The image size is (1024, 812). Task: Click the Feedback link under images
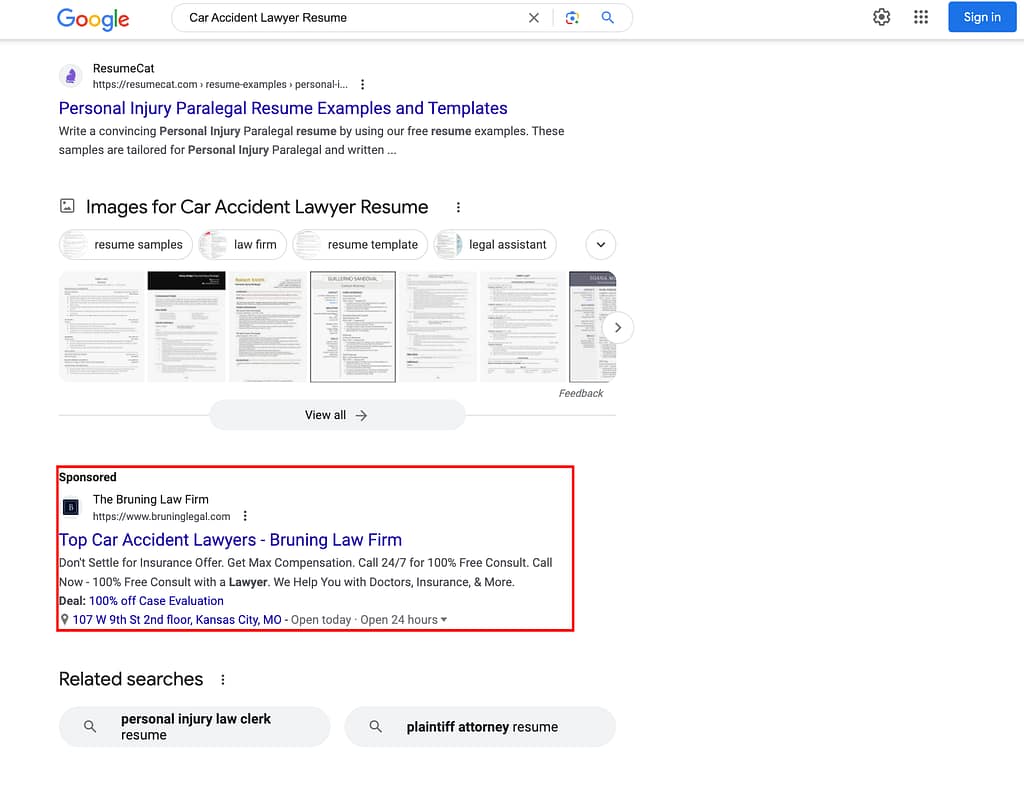pyautogui.click(x=581, y=393)
